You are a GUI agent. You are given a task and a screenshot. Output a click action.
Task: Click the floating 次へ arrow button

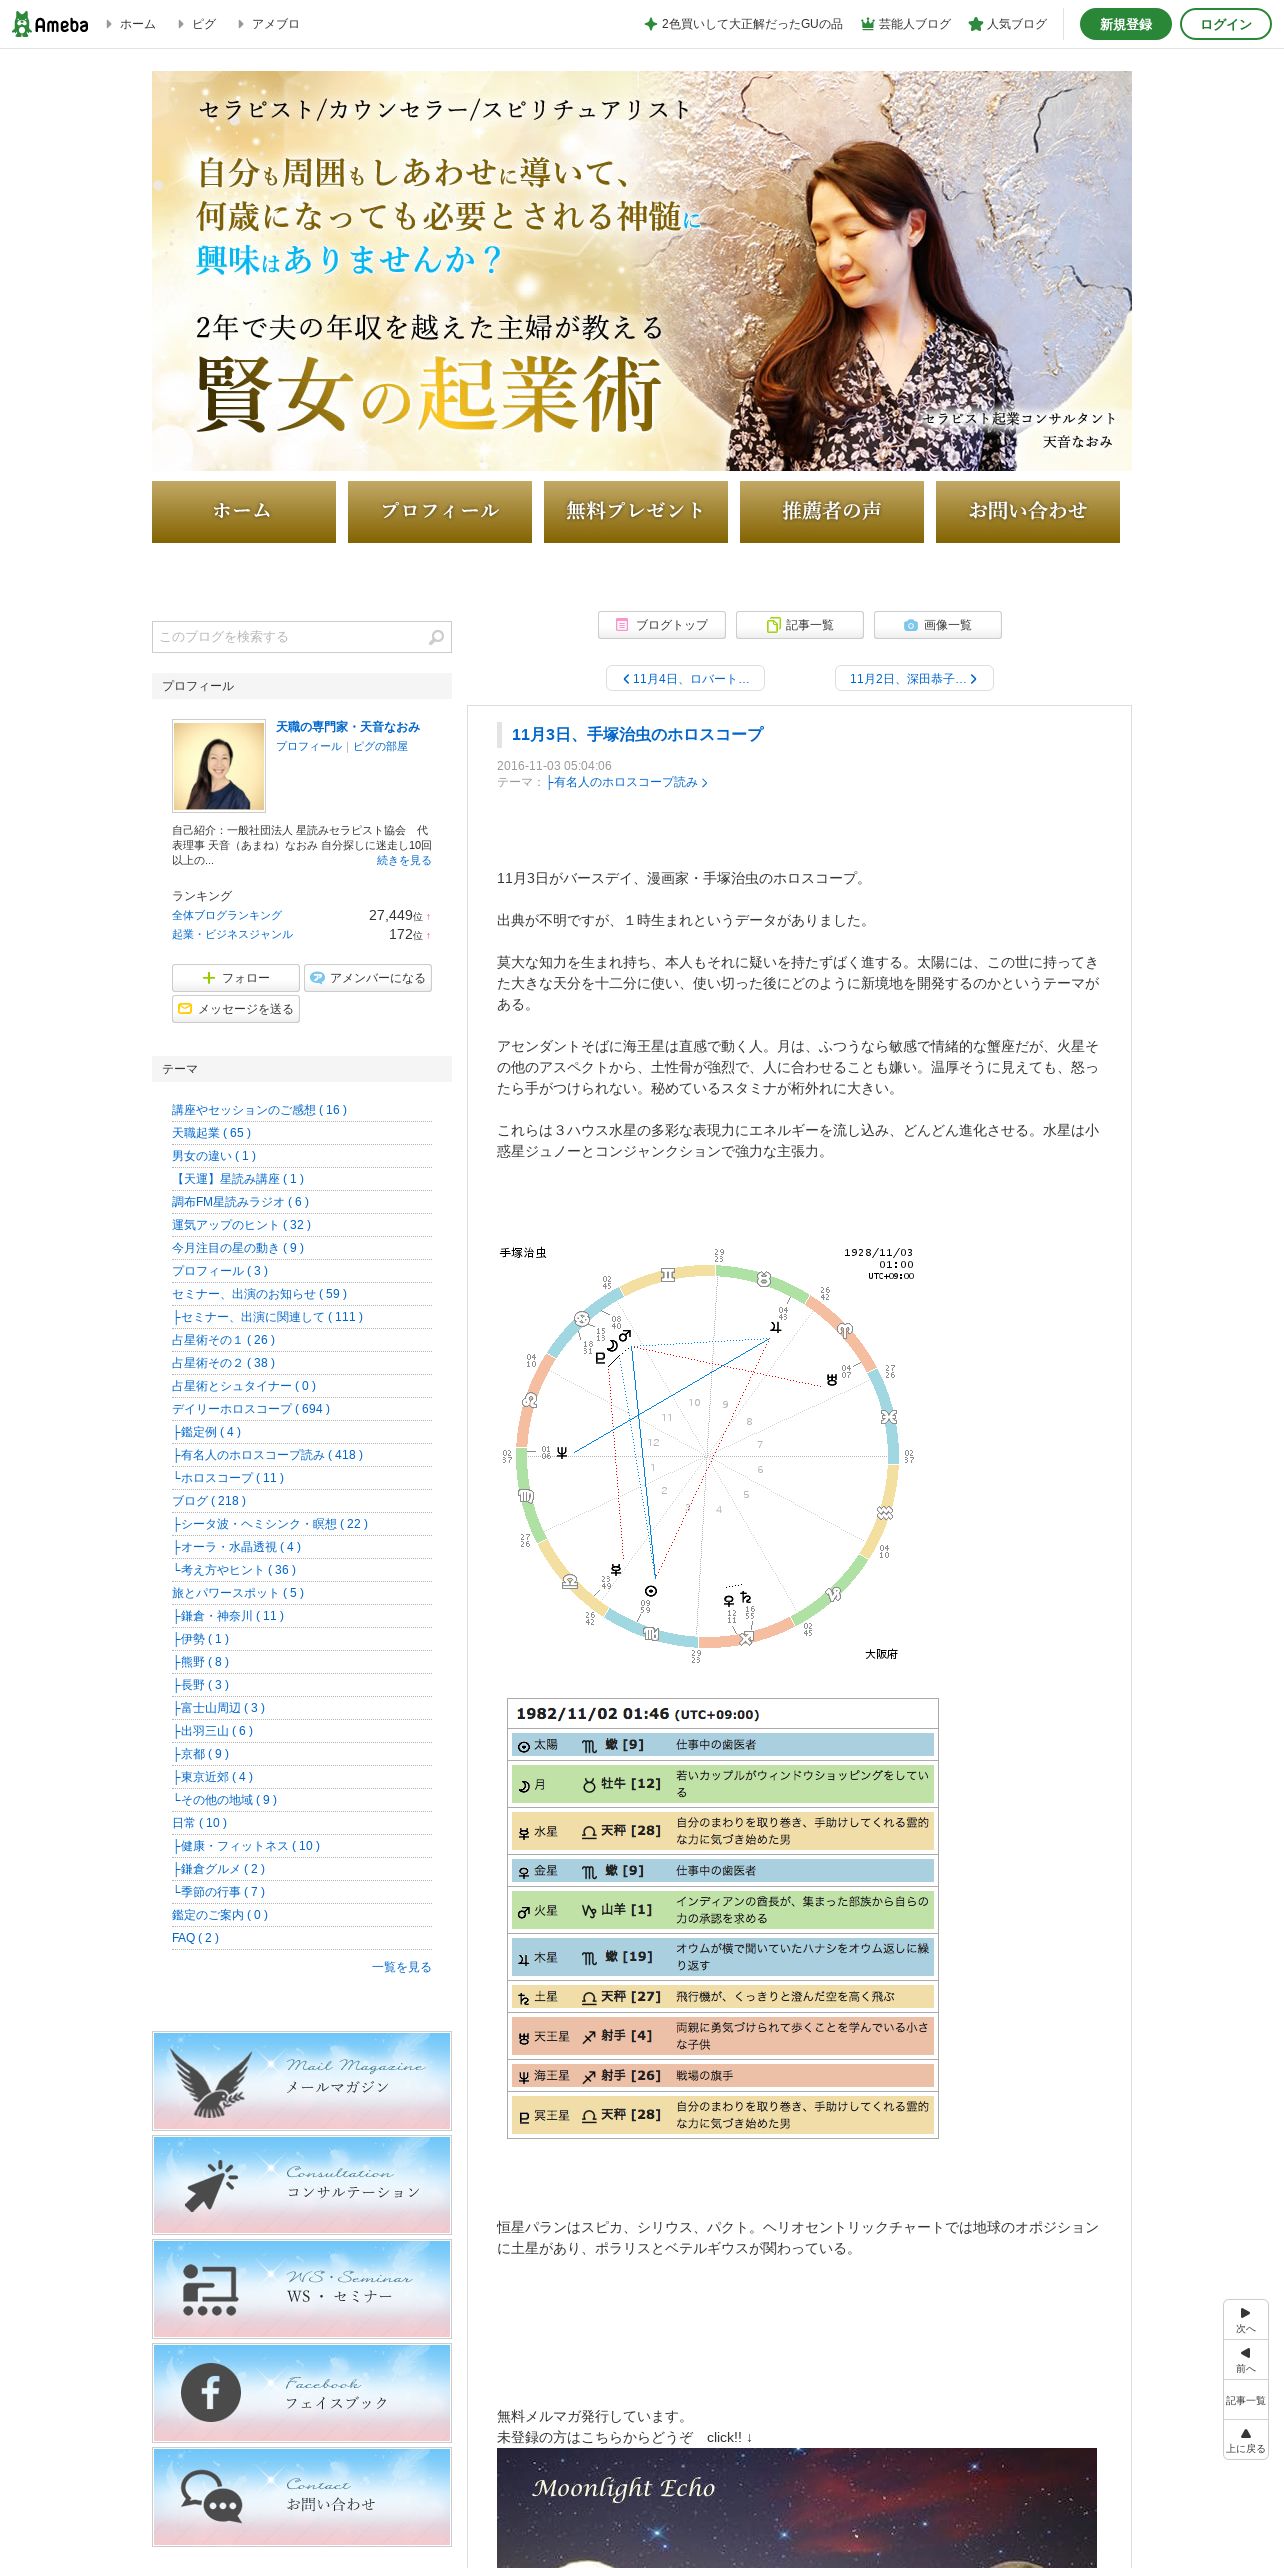point(1246,2320)
